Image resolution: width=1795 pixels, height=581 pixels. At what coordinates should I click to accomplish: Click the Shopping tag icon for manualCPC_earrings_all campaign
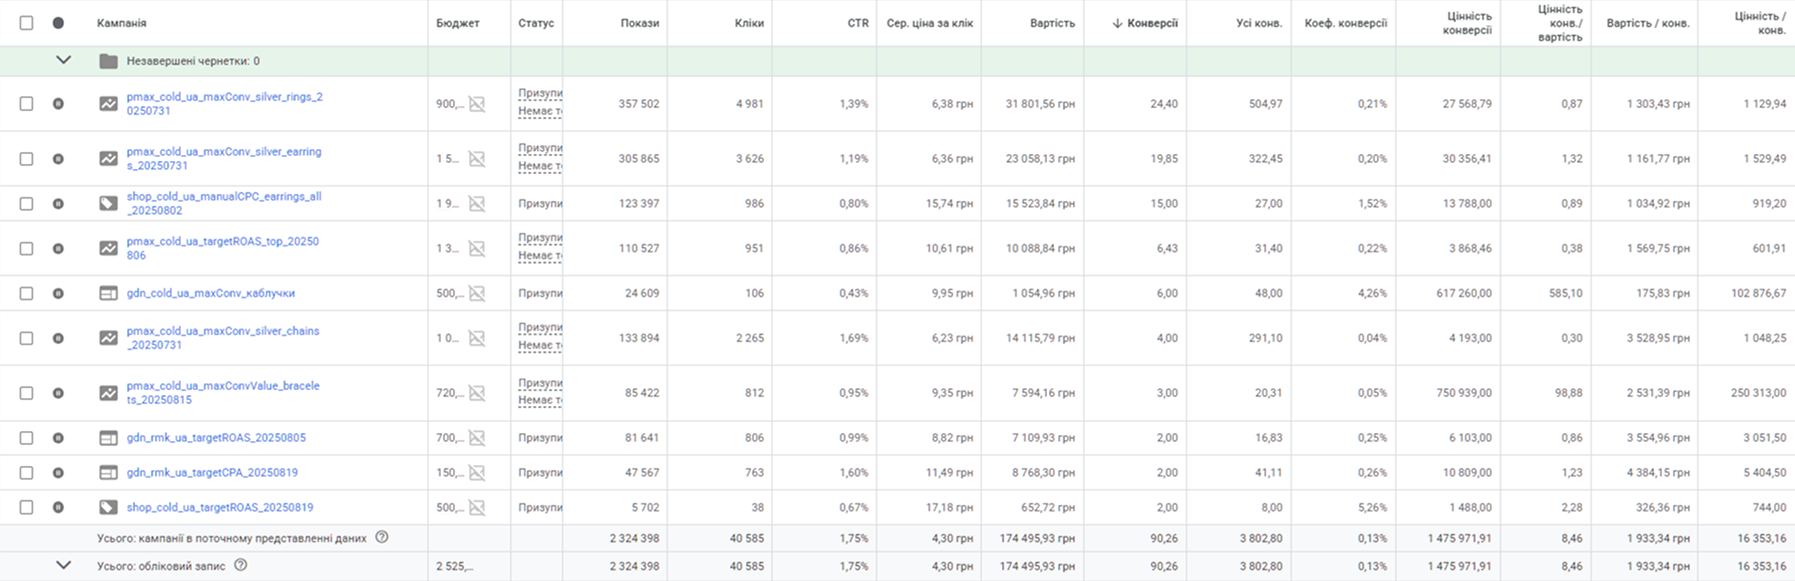click(108, 204)
